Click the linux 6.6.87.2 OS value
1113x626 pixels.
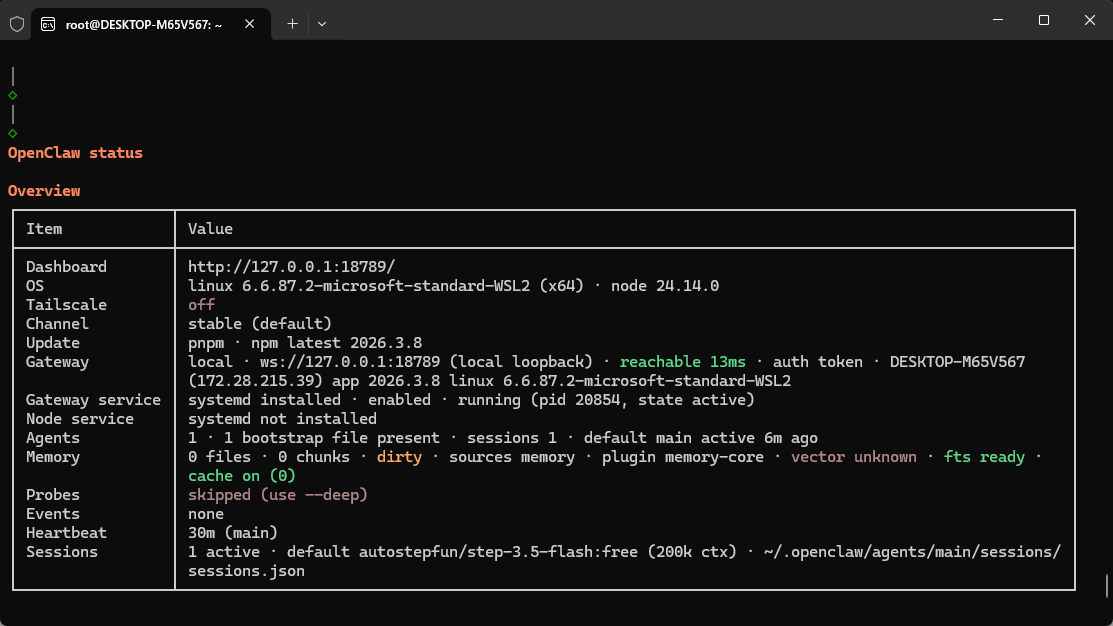tap(454, 286)
